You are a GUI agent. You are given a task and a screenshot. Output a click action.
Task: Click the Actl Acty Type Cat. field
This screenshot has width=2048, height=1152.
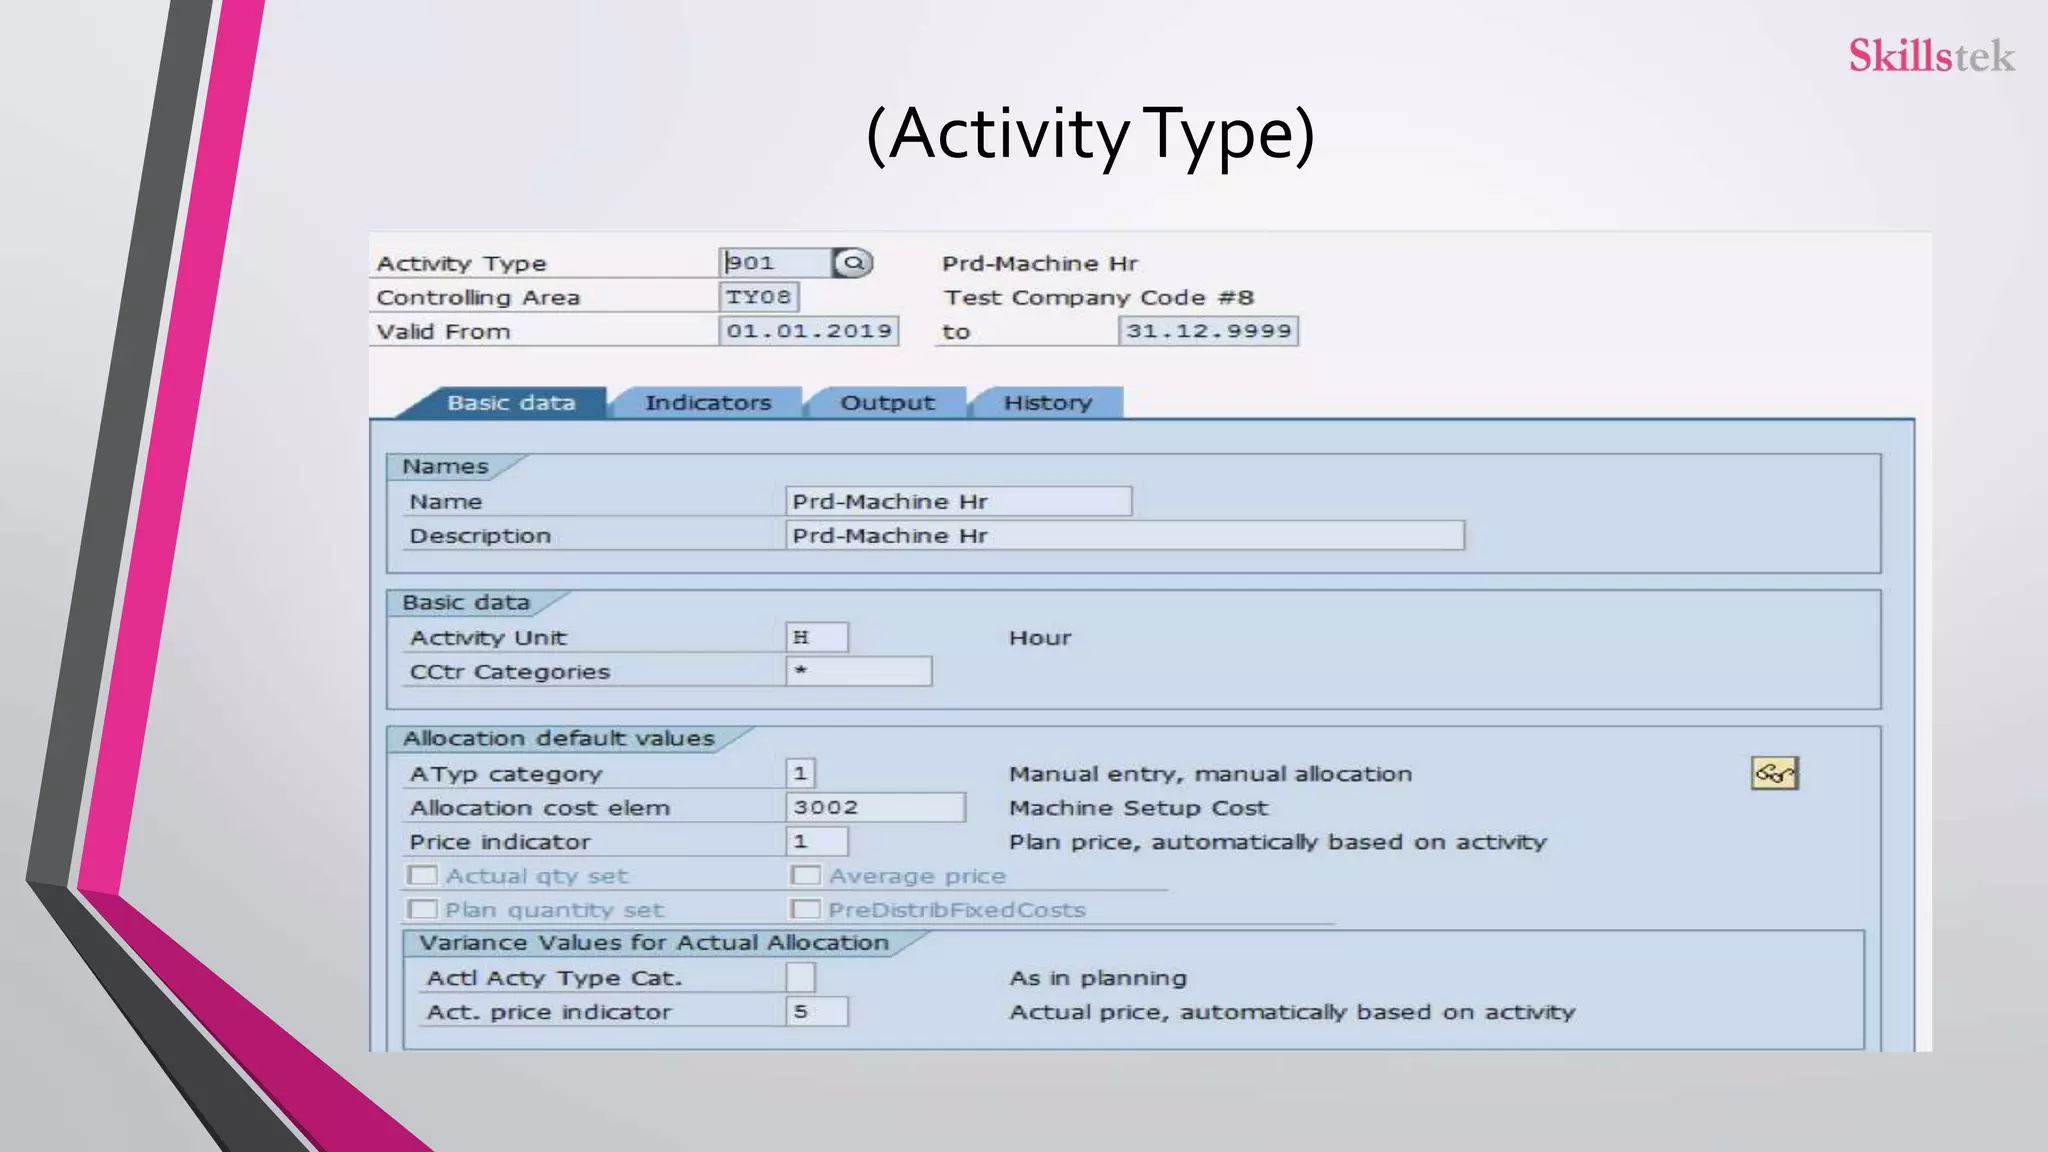pos(801,977)
